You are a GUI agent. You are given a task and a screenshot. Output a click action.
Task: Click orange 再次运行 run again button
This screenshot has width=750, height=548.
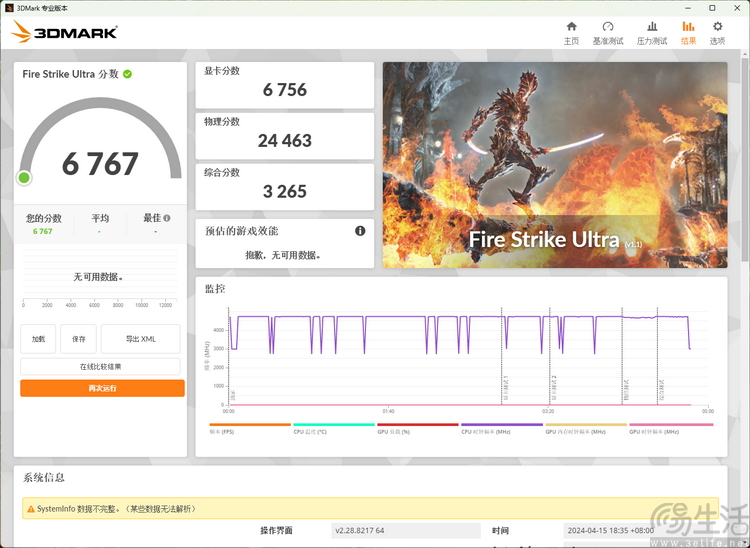coord(102,388)
